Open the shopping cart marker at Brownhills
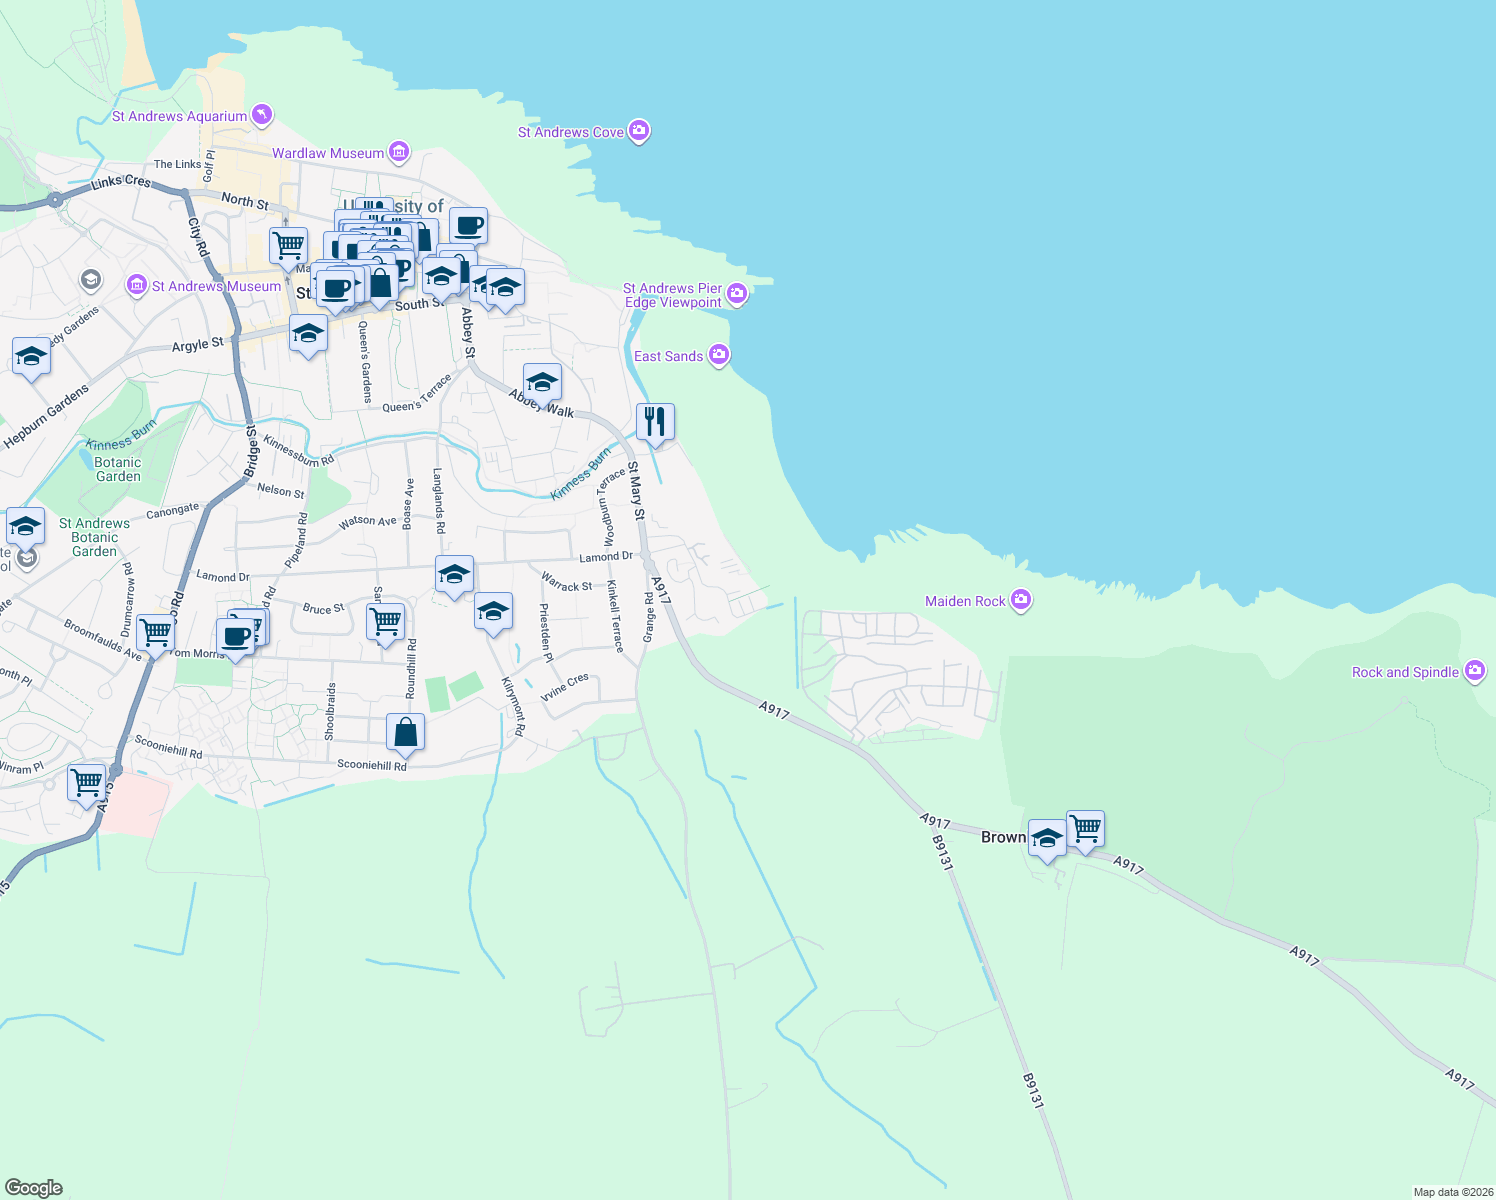The width and height of the screenshot is (1496, 1200). pos(1085,830)
